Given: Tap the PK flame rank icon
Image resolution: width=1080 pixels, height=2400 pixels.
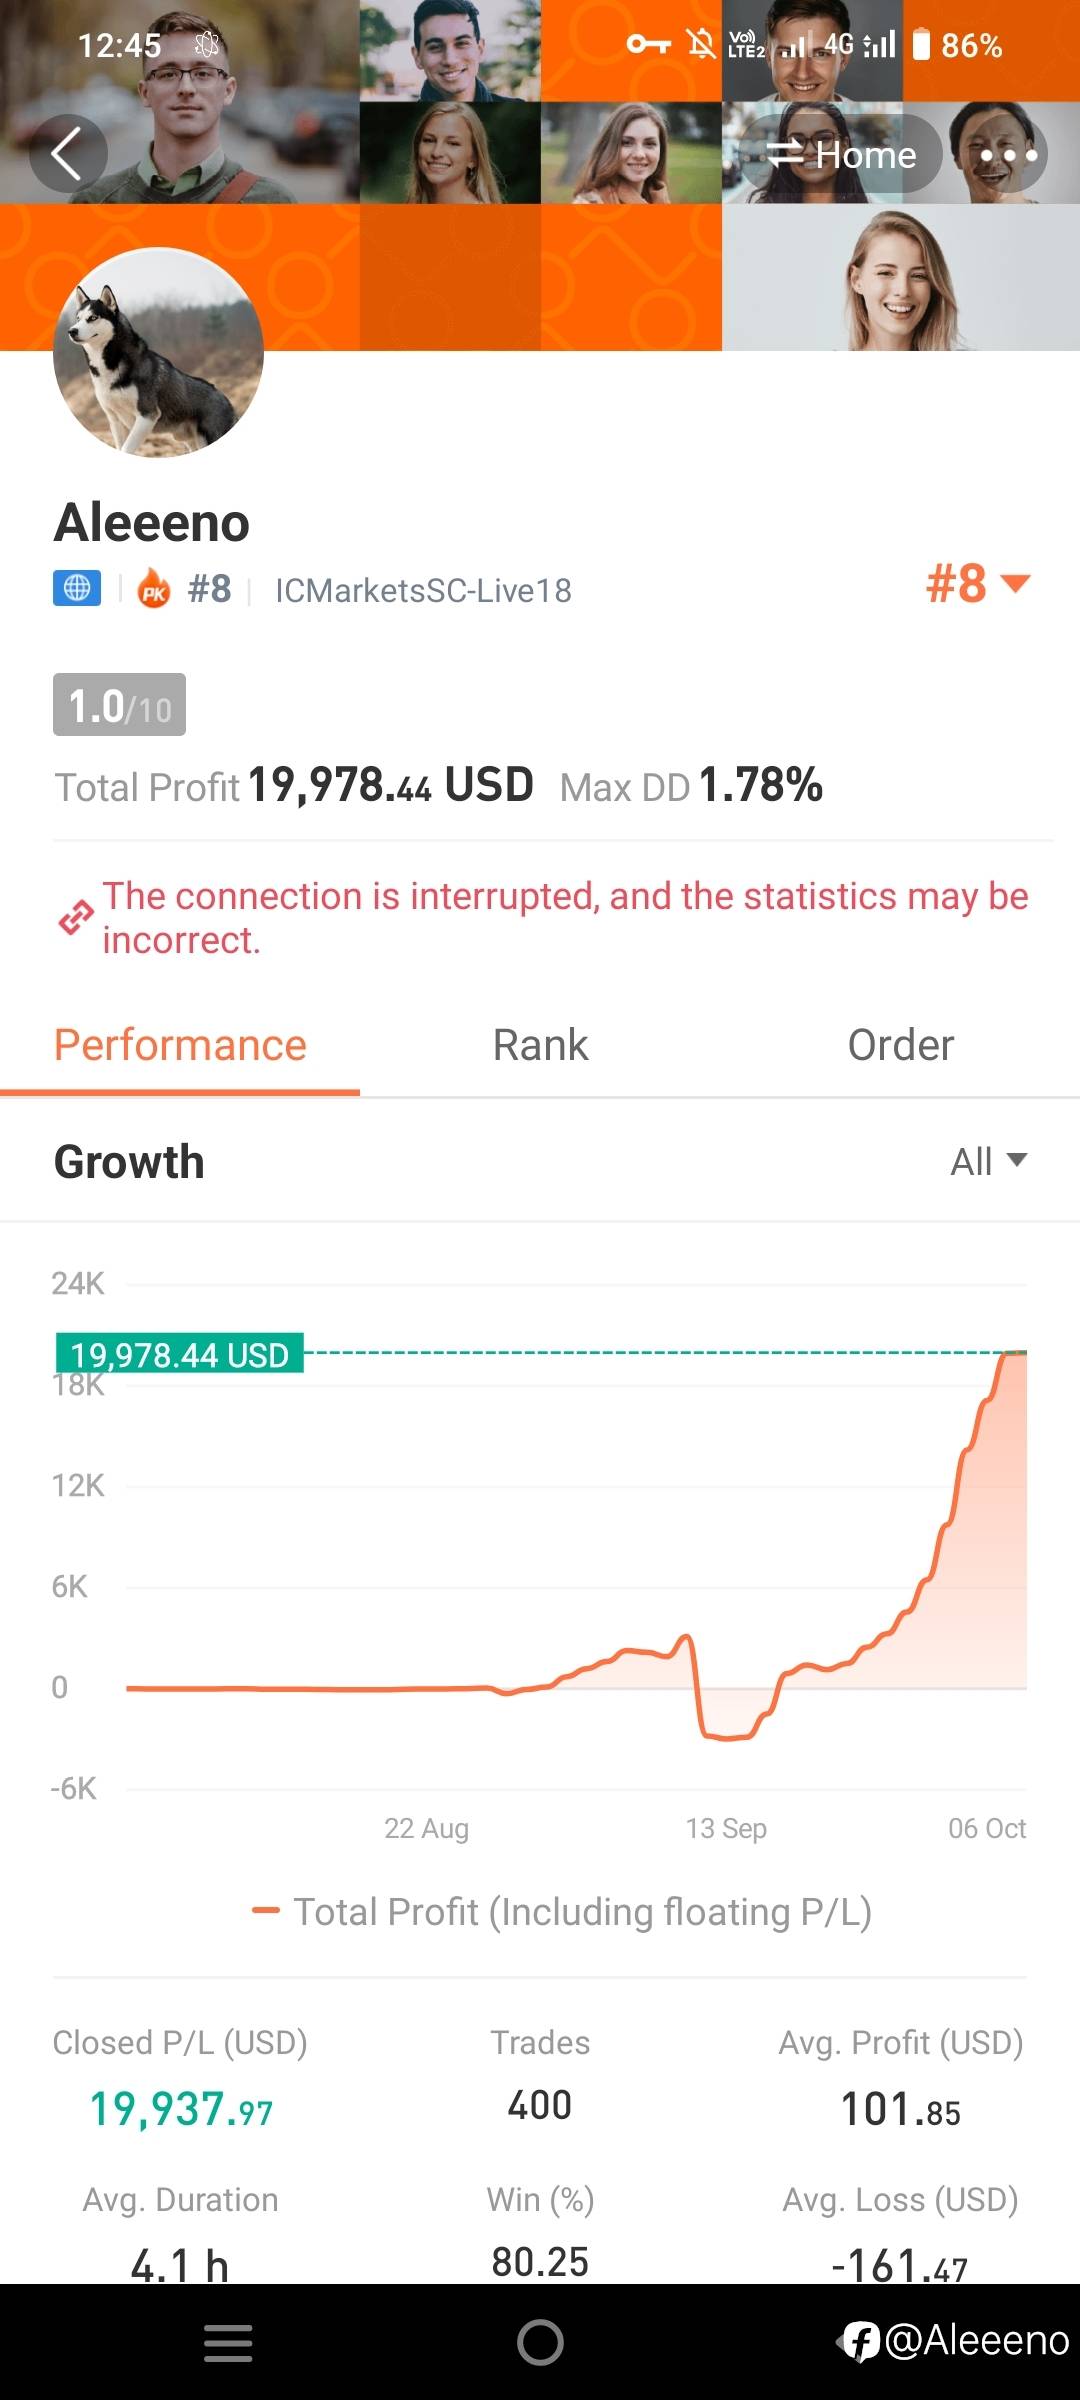Looking at the screenshot, I should point(154,589).
